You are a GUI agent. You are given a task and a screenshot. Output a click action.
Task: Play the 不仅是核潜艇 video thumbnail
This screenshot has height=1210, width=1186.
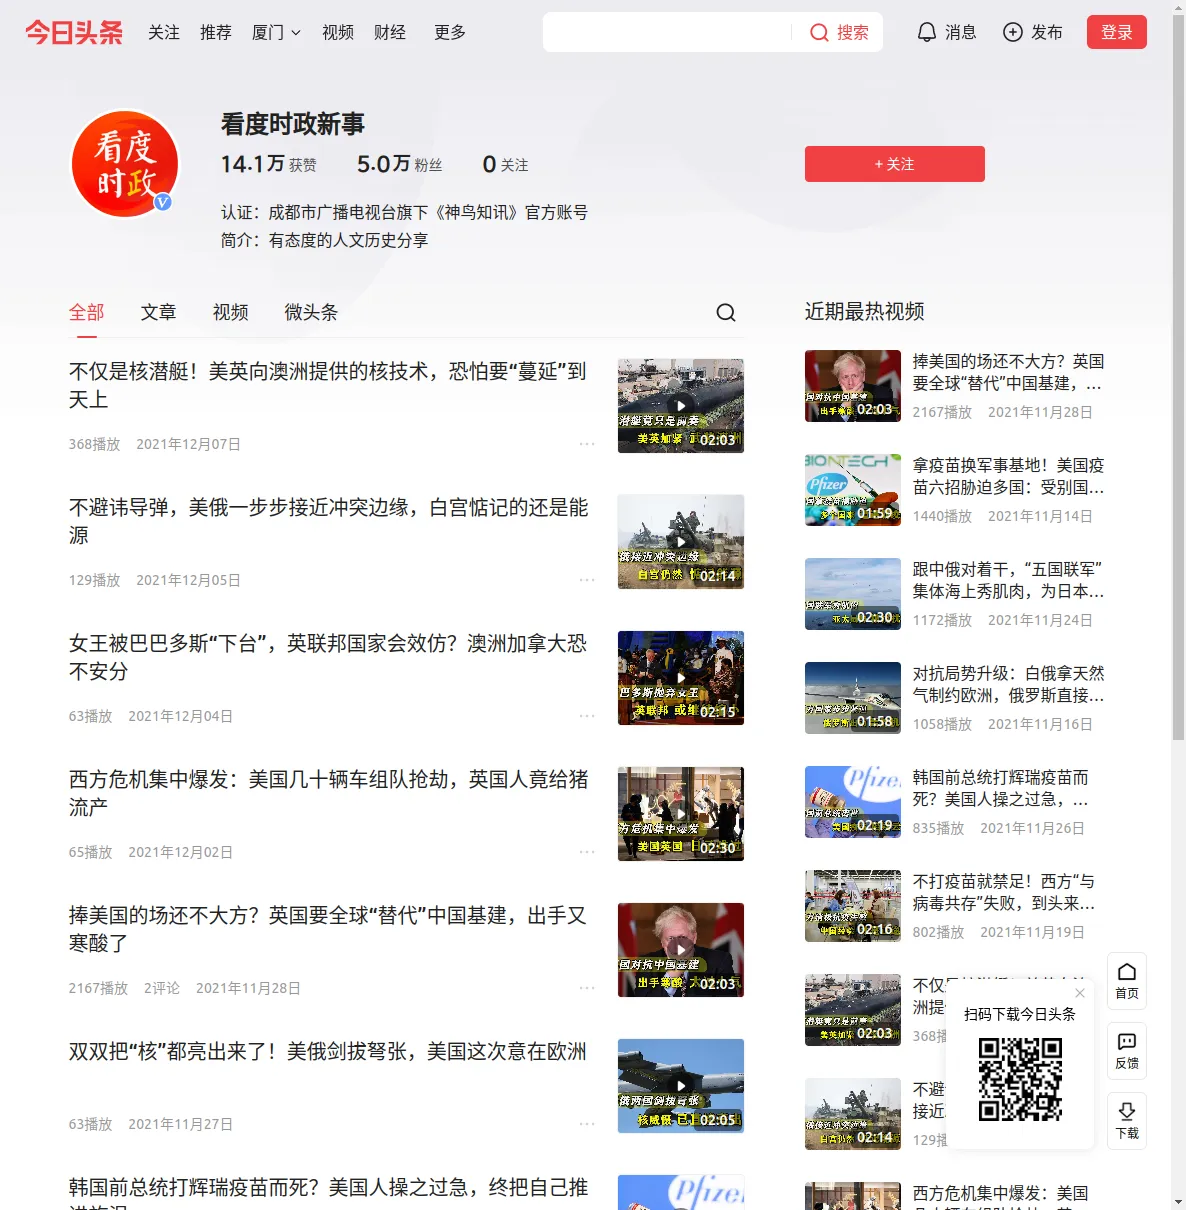click(681, 406)
